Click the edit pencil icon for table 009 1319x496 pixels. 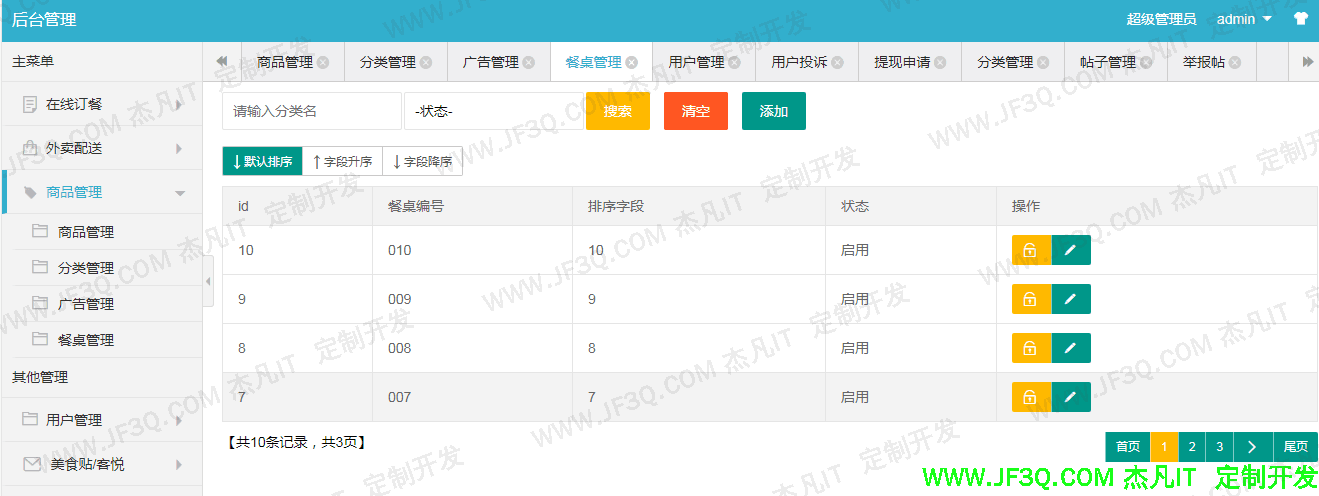tap(1070, 299)
